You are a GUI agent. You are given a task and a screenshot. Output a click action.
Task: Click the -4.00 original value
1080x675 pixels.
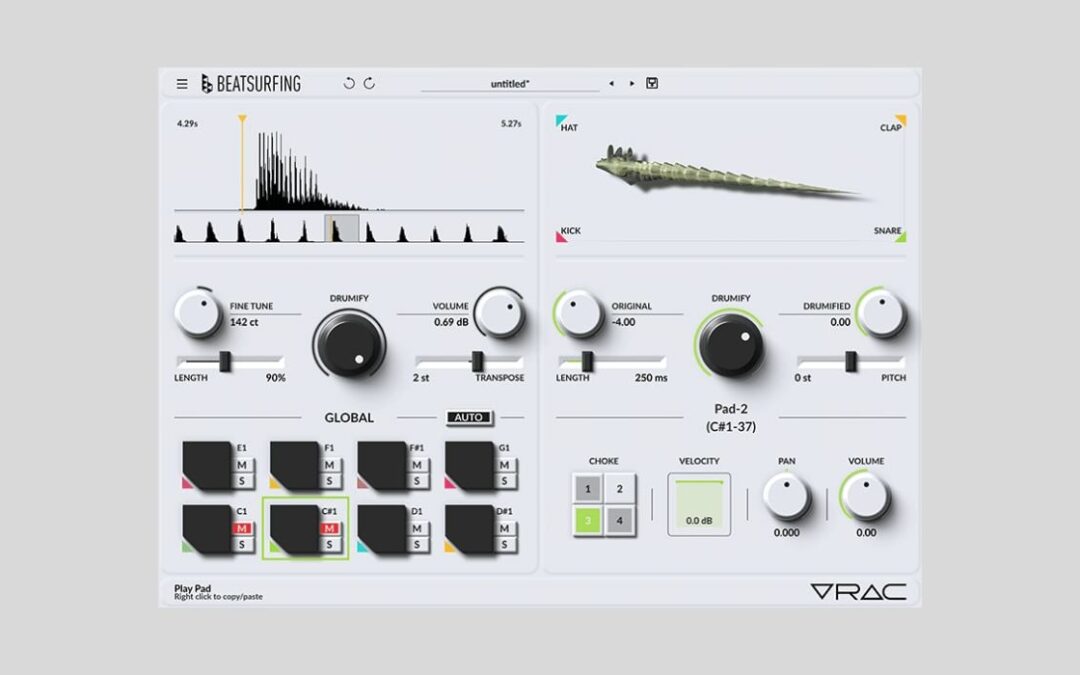(623, 322)
